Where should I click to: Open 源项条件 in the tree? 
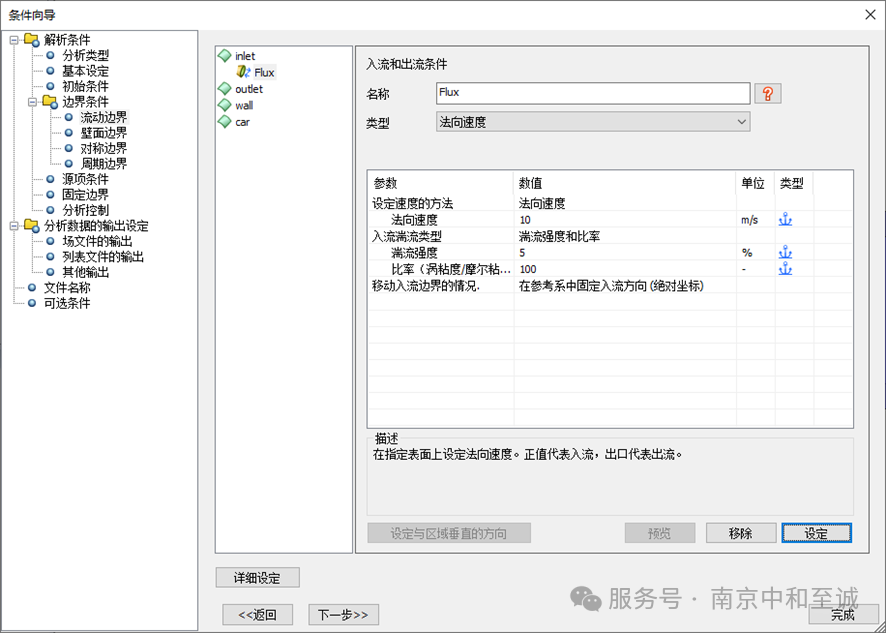click(x=85, y=179)
